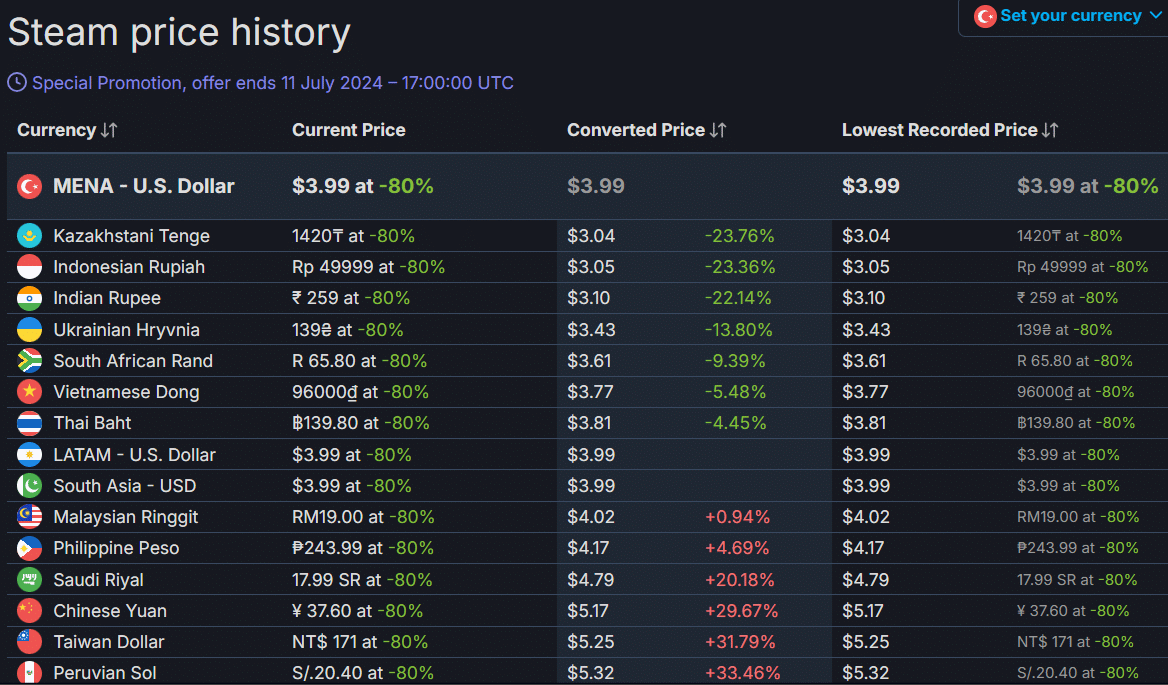1168x685 pixels.
Task: Click the LATAM - U.S. Dollar flag icon
Action: pyautogui.click(x=30, y=455)
